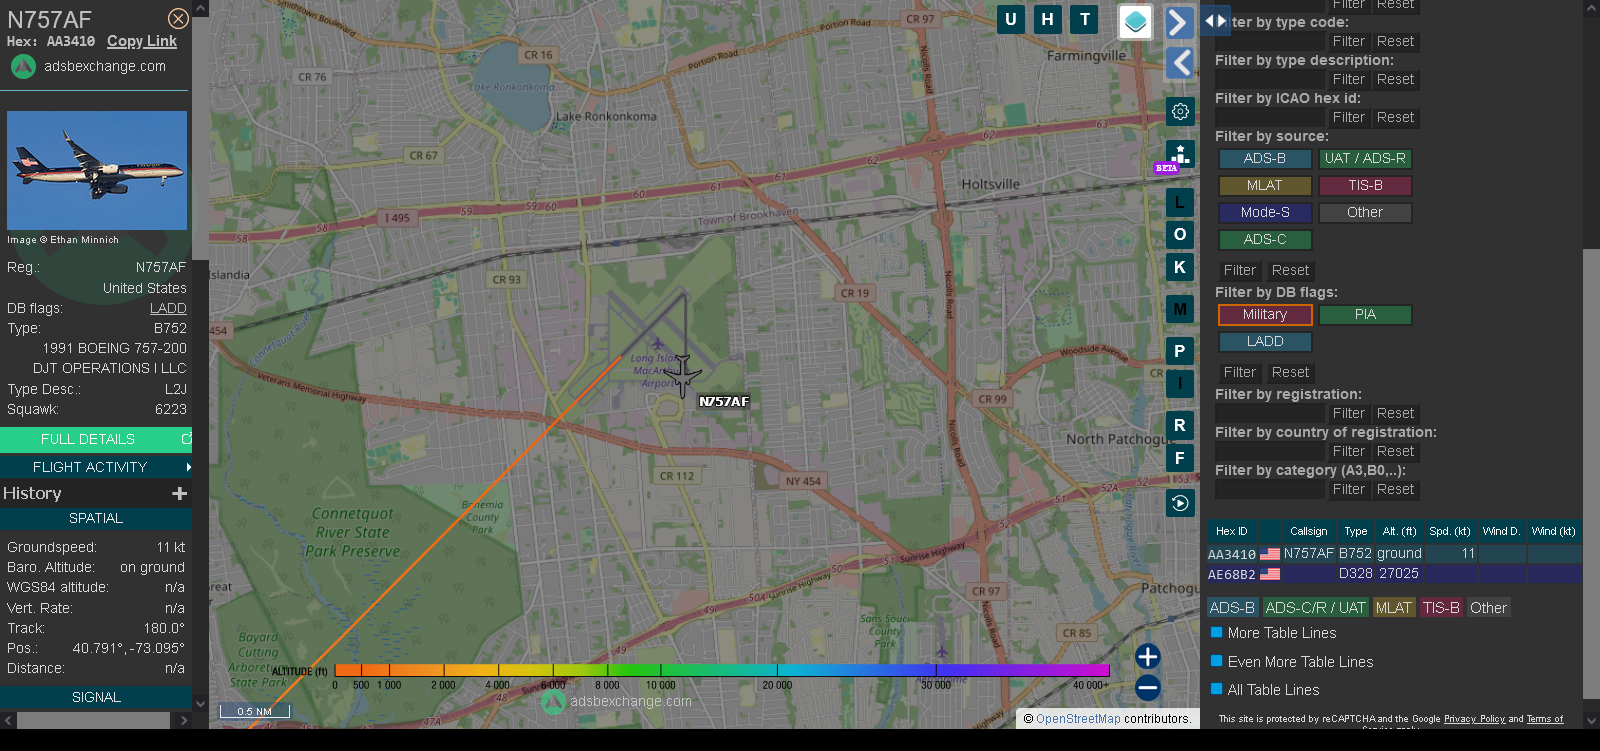This screenshot has width=1600, height=751.
Task: Enable Even More Table Lines checkbox
Action: [x=1217, y=661]
